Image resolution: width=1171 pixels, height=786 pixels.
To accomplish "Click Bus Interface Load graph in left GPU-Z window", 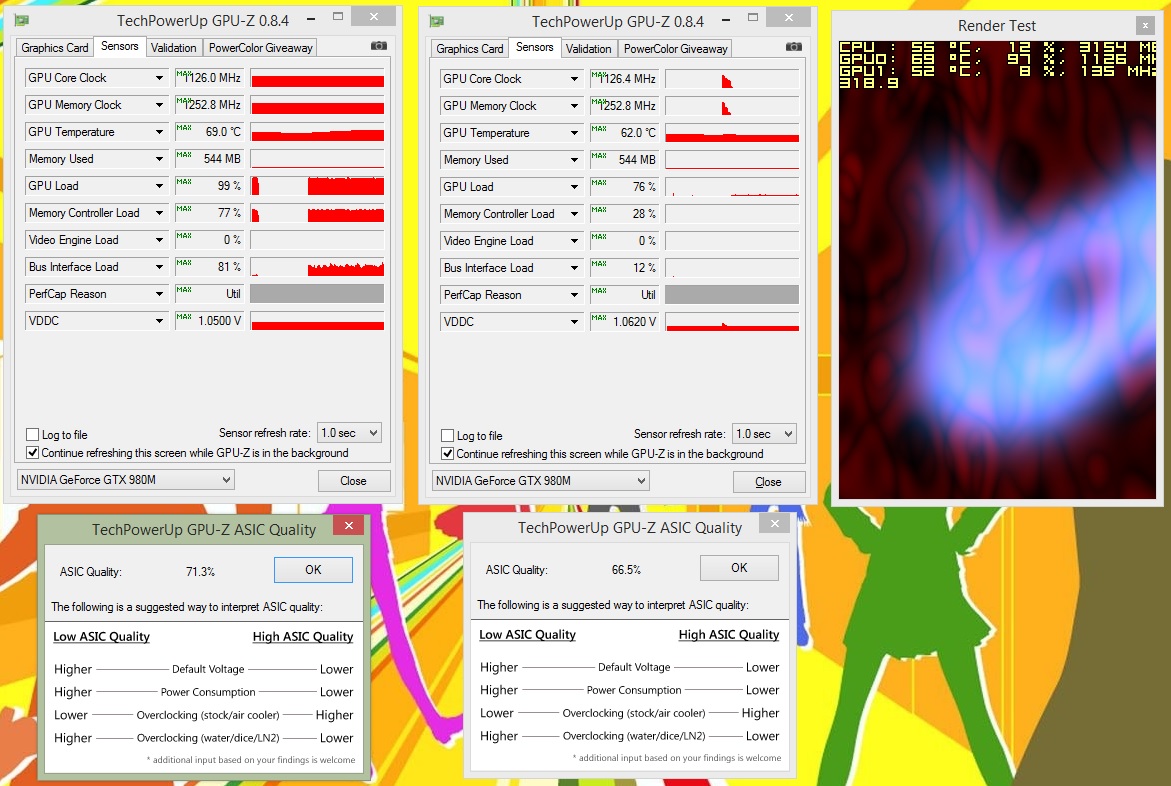I will click(x=317, y=267).
